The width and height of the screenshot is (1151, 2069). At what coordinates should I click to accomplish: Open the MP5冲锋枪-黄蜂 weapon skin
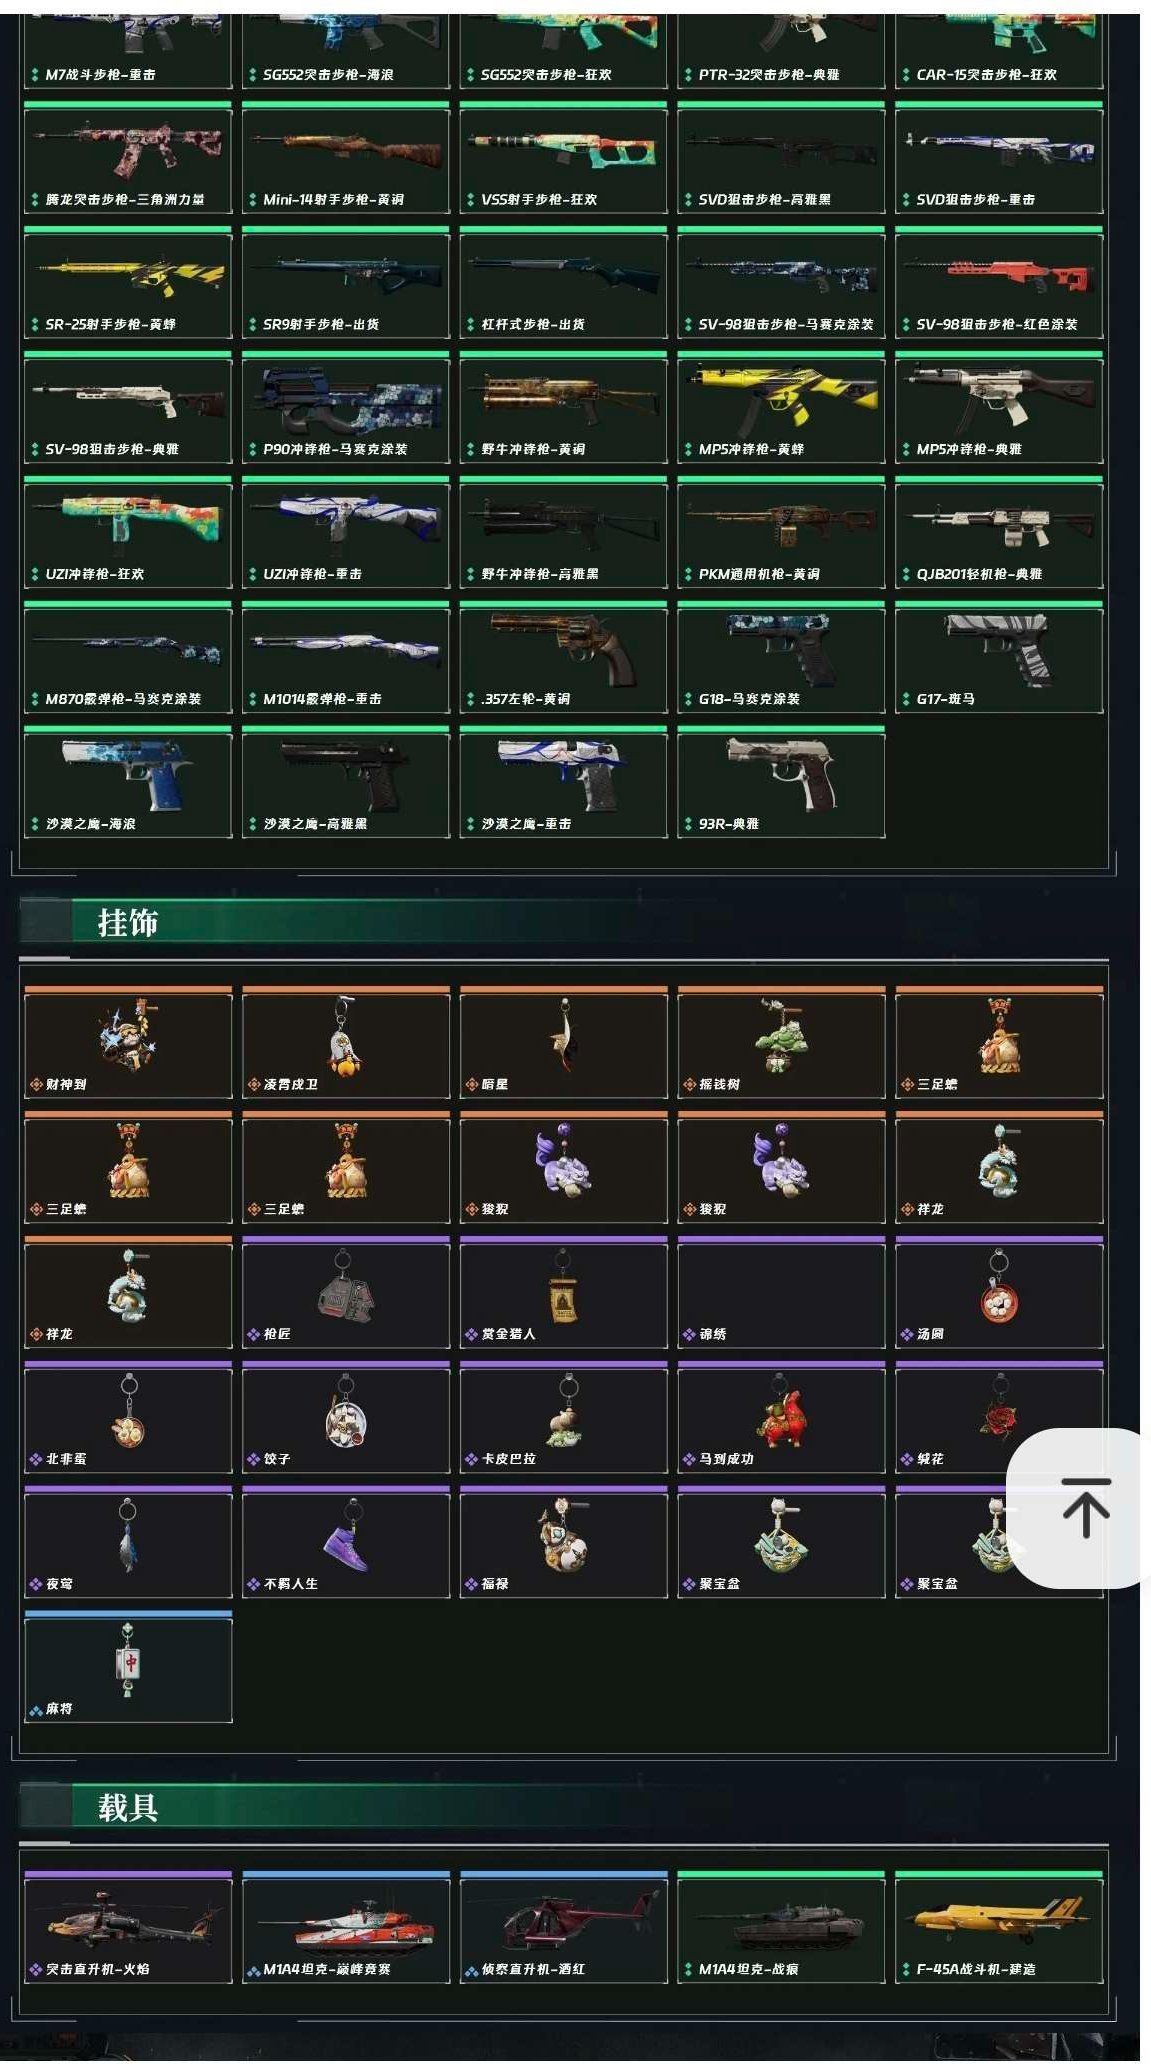click(x=781, y=407)
